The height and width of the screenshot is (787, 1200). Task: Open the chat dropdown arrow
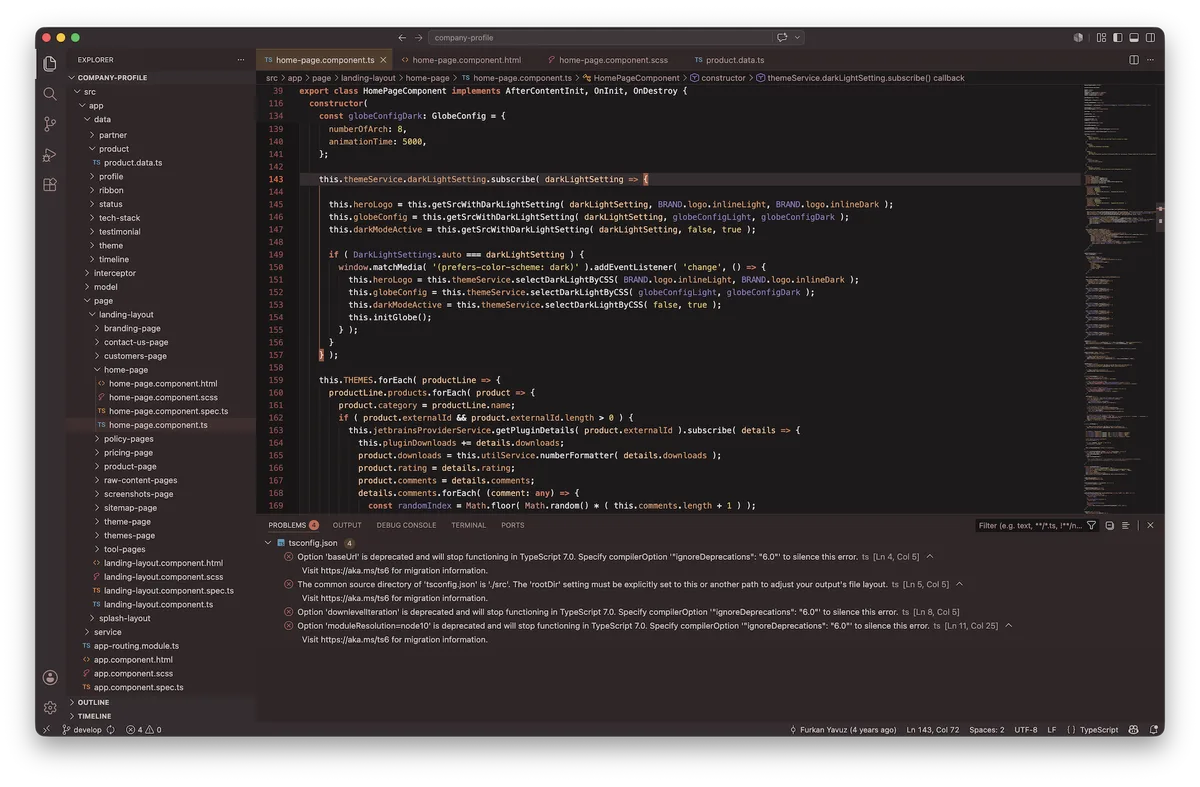click(x=797, y=37)
